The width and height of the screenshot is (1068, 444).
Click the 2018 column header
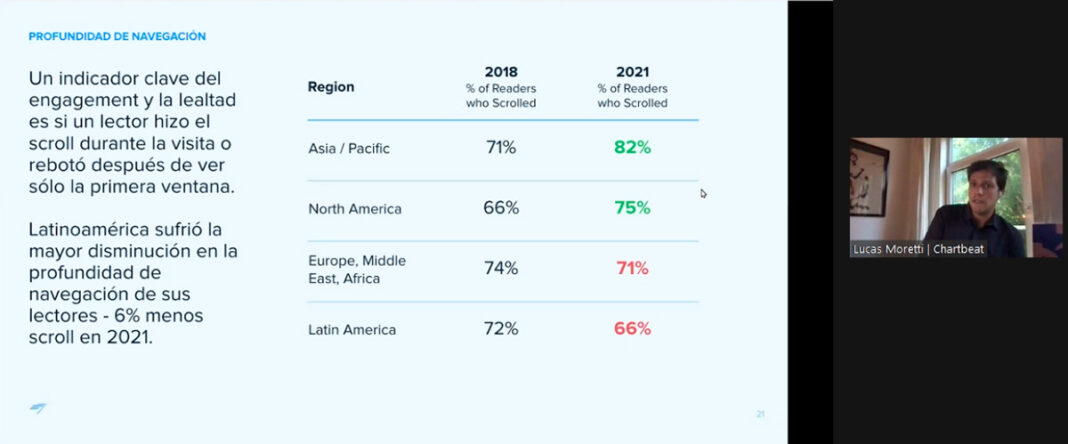(501, 73)
